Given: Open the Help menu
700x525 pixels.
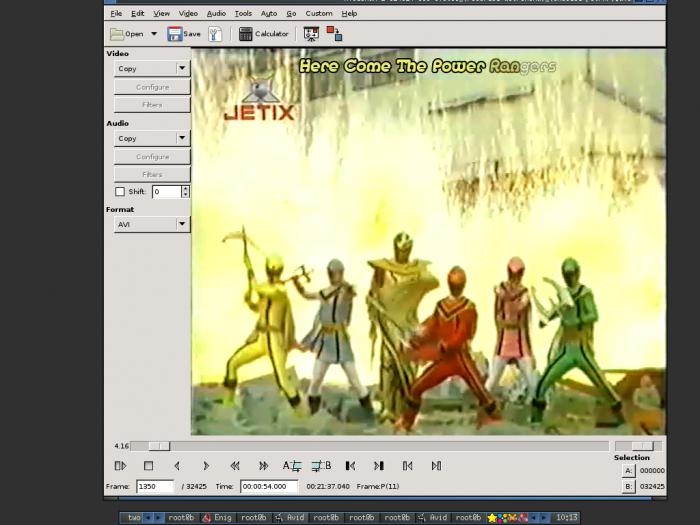Looking at the screenshot, I should coord(349,13).
